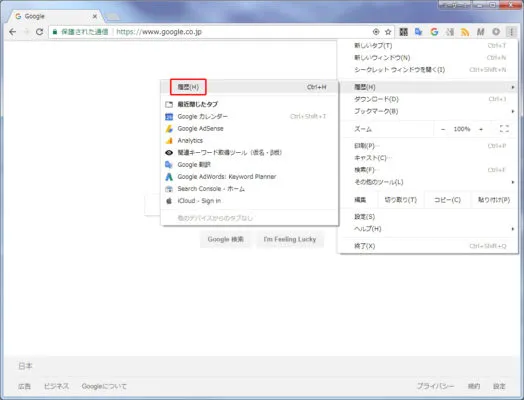Open Google 翻訳 history entry
524x400 pixels.
249,164
